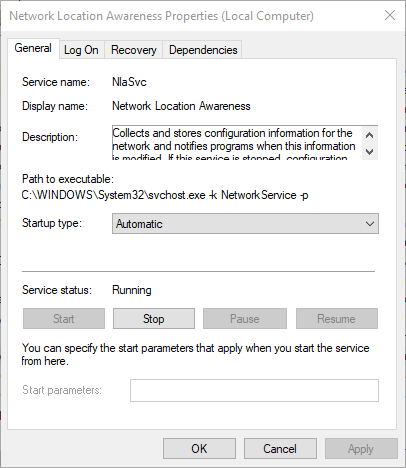Image resolution: width=406 pixels, height=468 pixels.
Task: Click inside the Description text box
Action: (x=237, y=143)
